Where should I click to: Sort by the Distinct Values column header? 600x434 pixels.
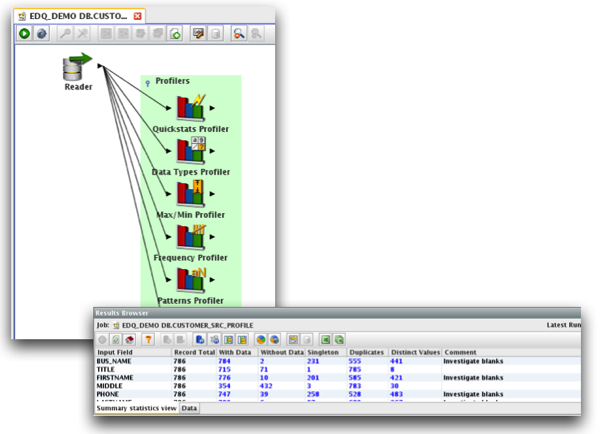tap(415, 352)
